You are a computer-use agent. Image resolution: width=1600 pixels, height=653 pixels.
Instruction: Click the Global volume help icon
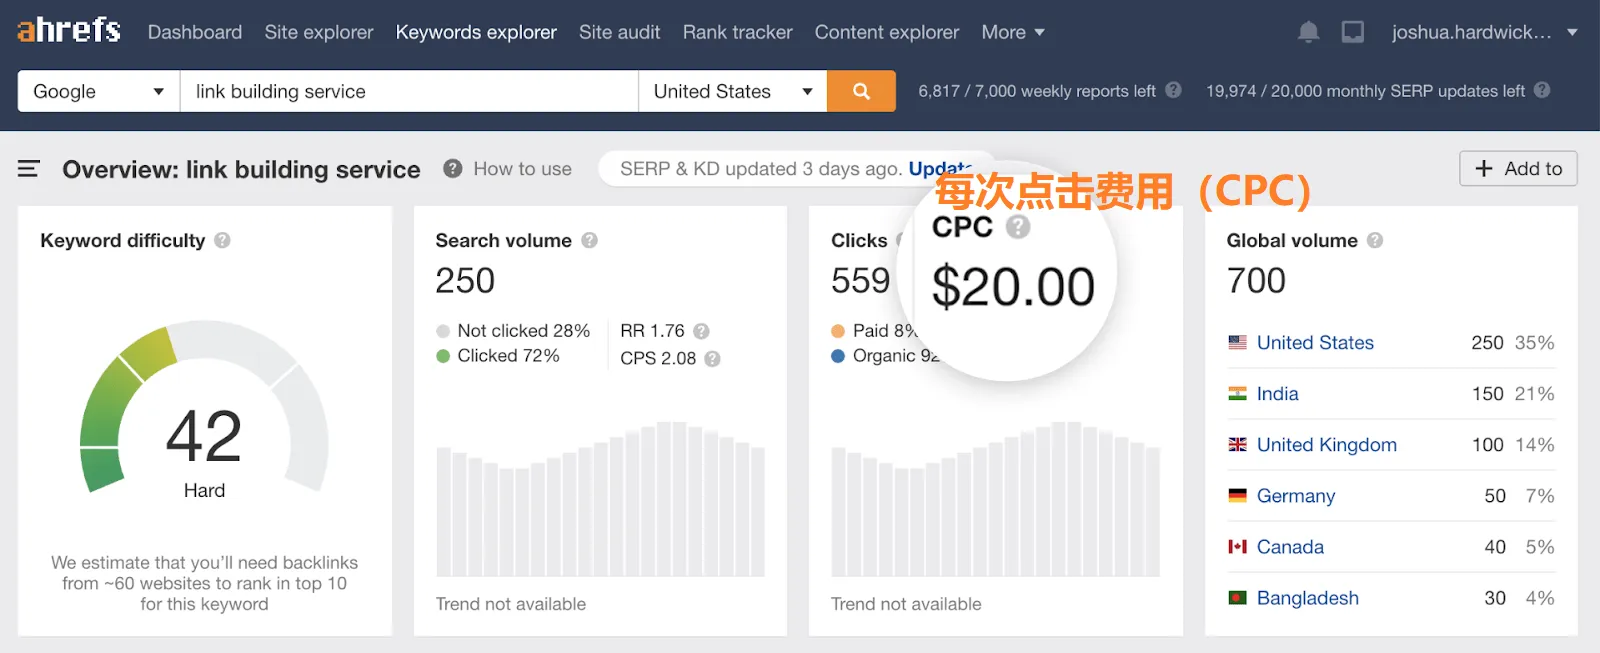[1375, 240]
